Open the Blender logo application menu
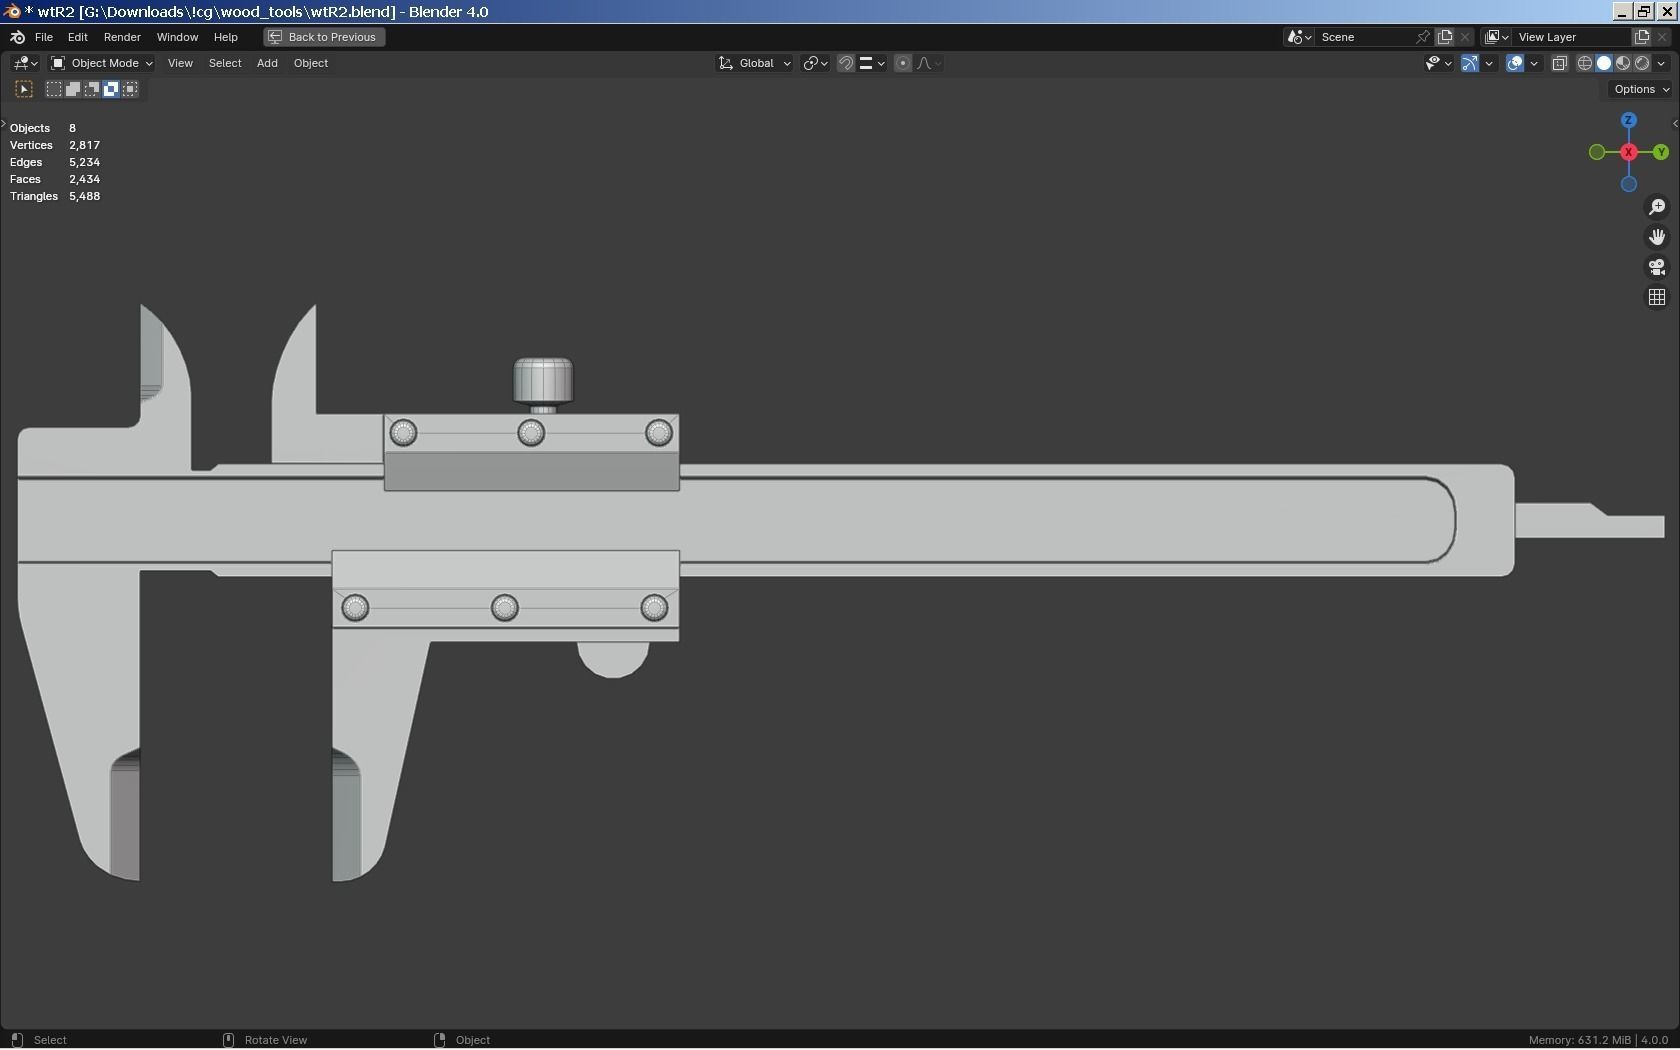The width and height of the screenshot is (1680, 1050). (x=17, y=37)
